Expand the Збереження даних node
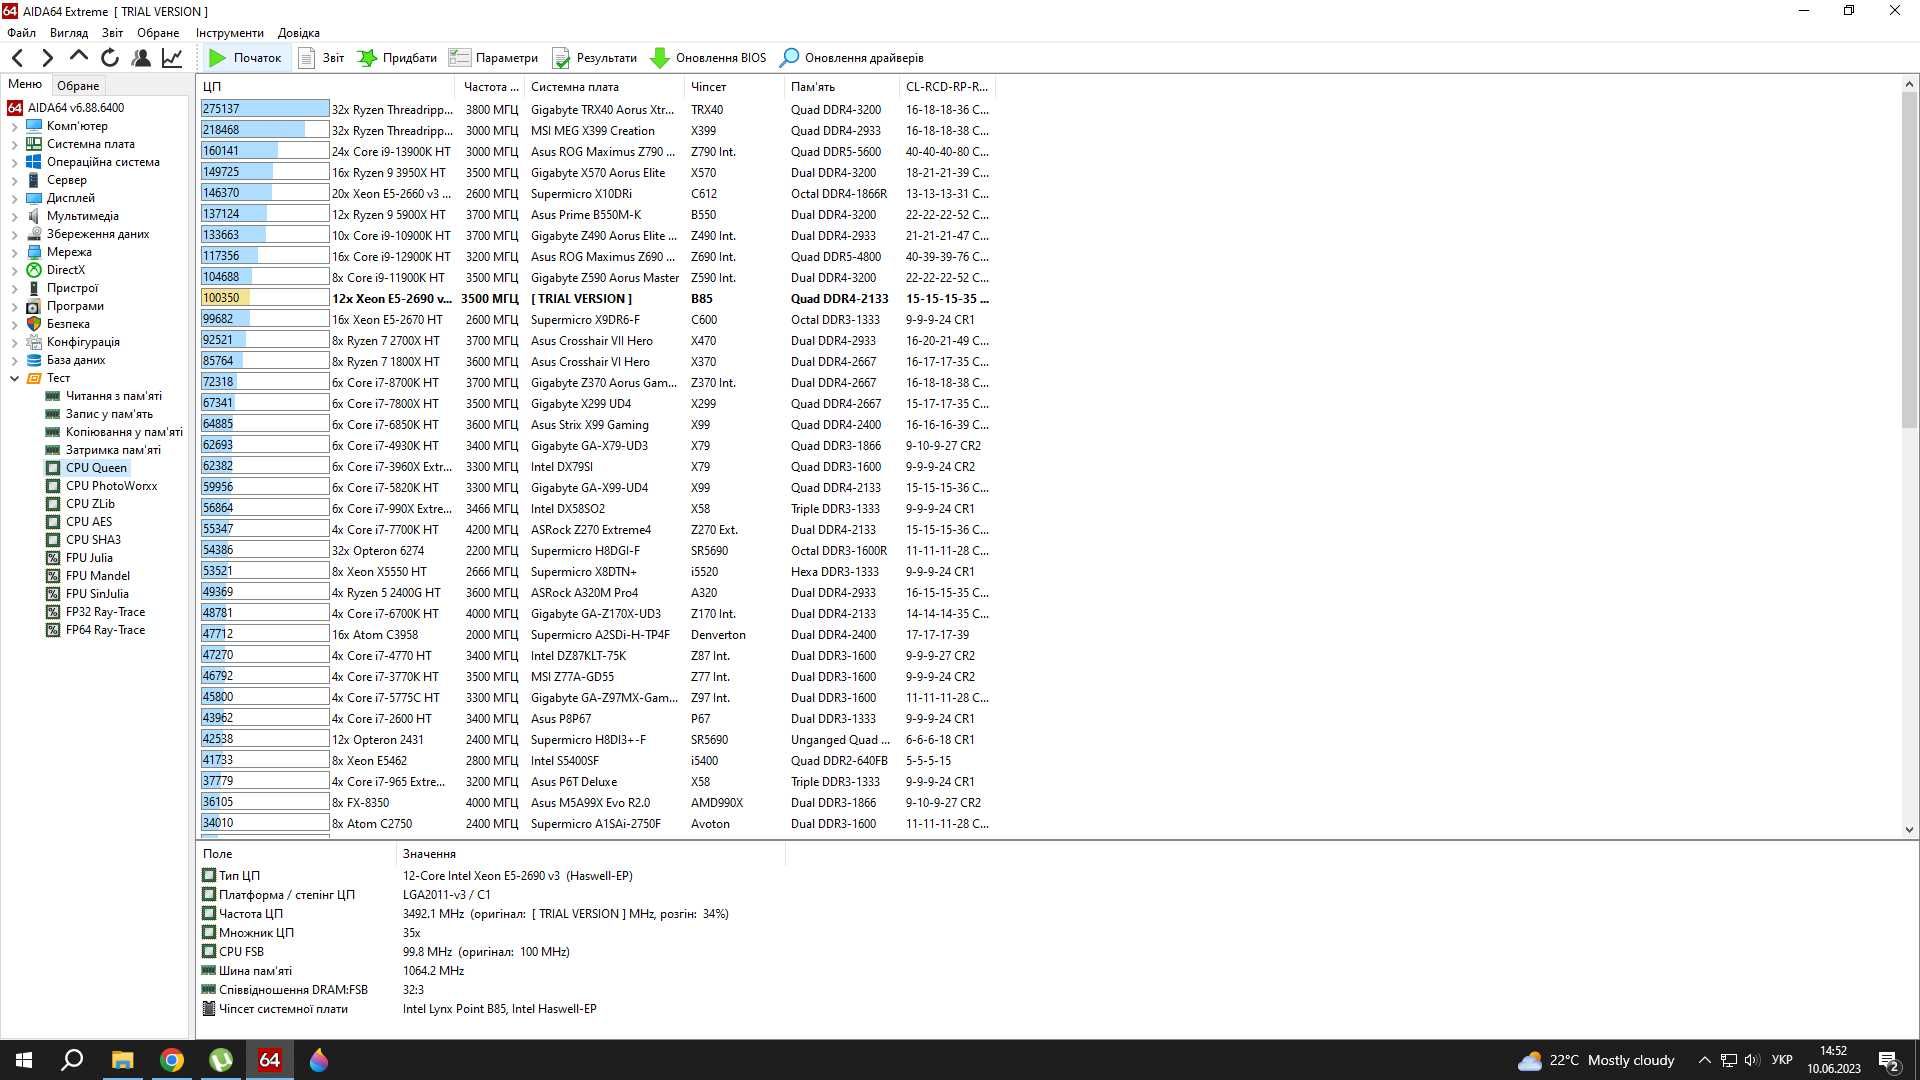Viewport: 1920px width, 1080px height. (x=14, y=234)
